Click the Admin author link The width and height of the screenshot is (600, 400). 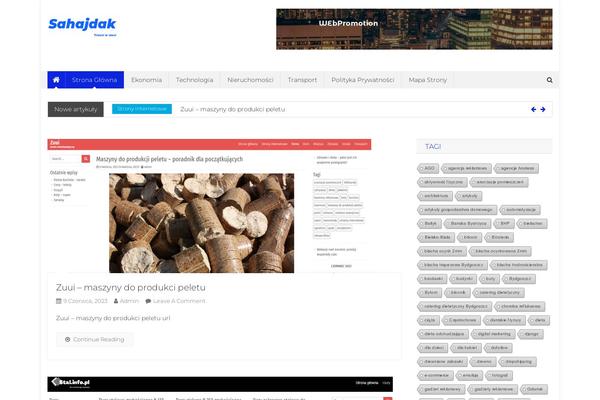point(129,301)
